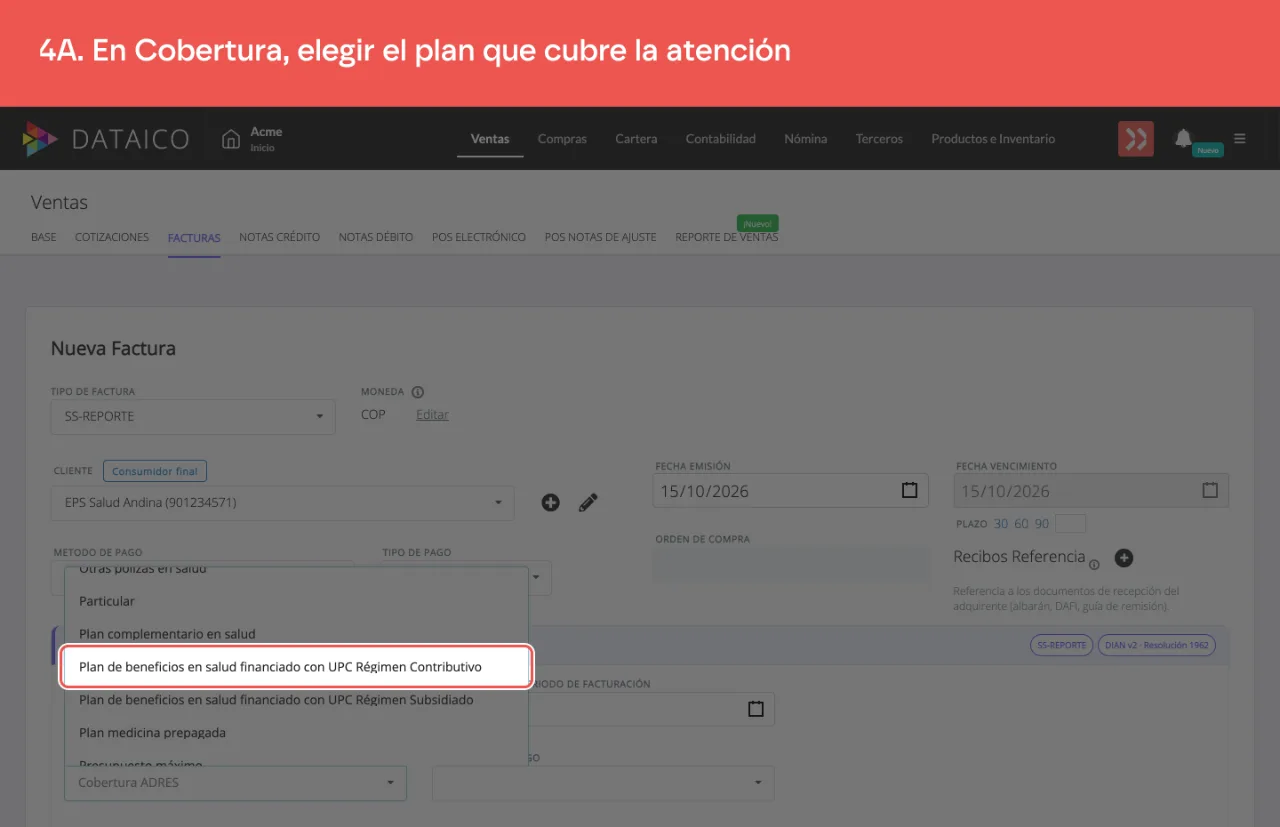Expand Tipo de Factura SS-REPORTE dropdown

pos(193,416)
